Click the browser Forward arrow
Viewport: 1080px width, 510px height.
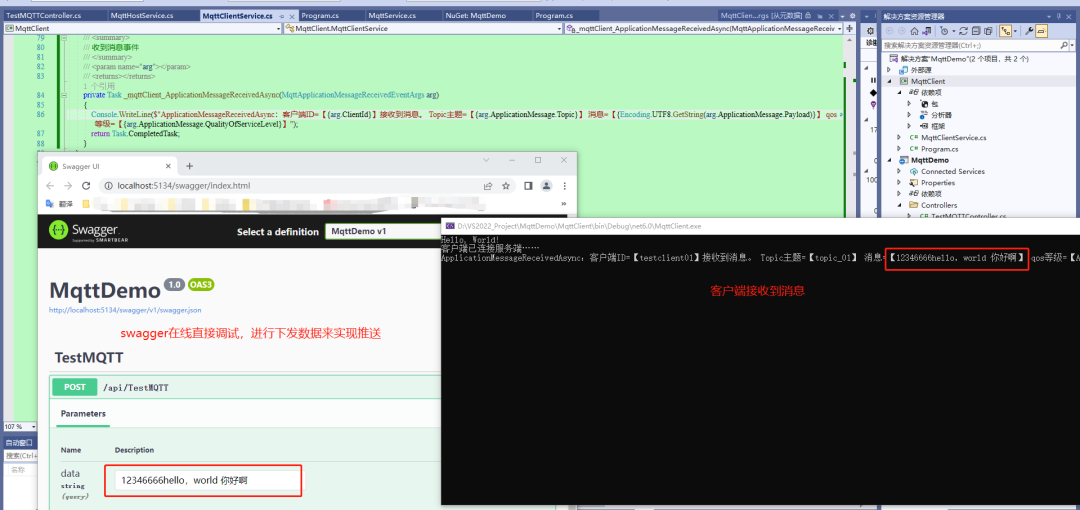[x=68, y=186]
